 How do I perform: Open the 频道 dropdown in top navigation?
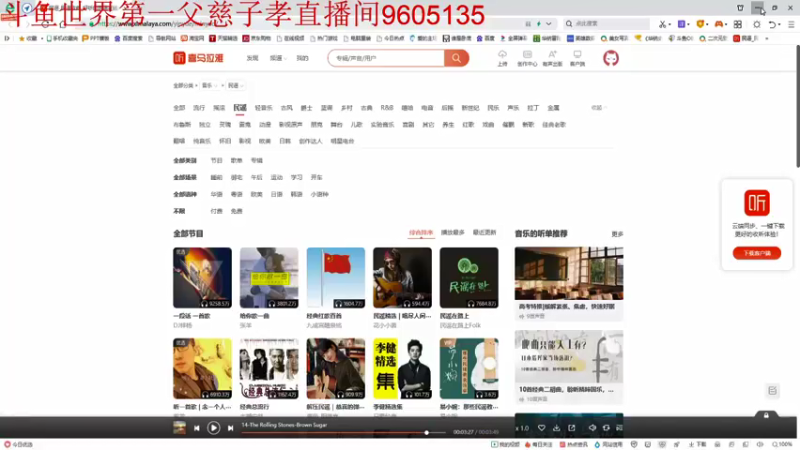tap(278, 58)
